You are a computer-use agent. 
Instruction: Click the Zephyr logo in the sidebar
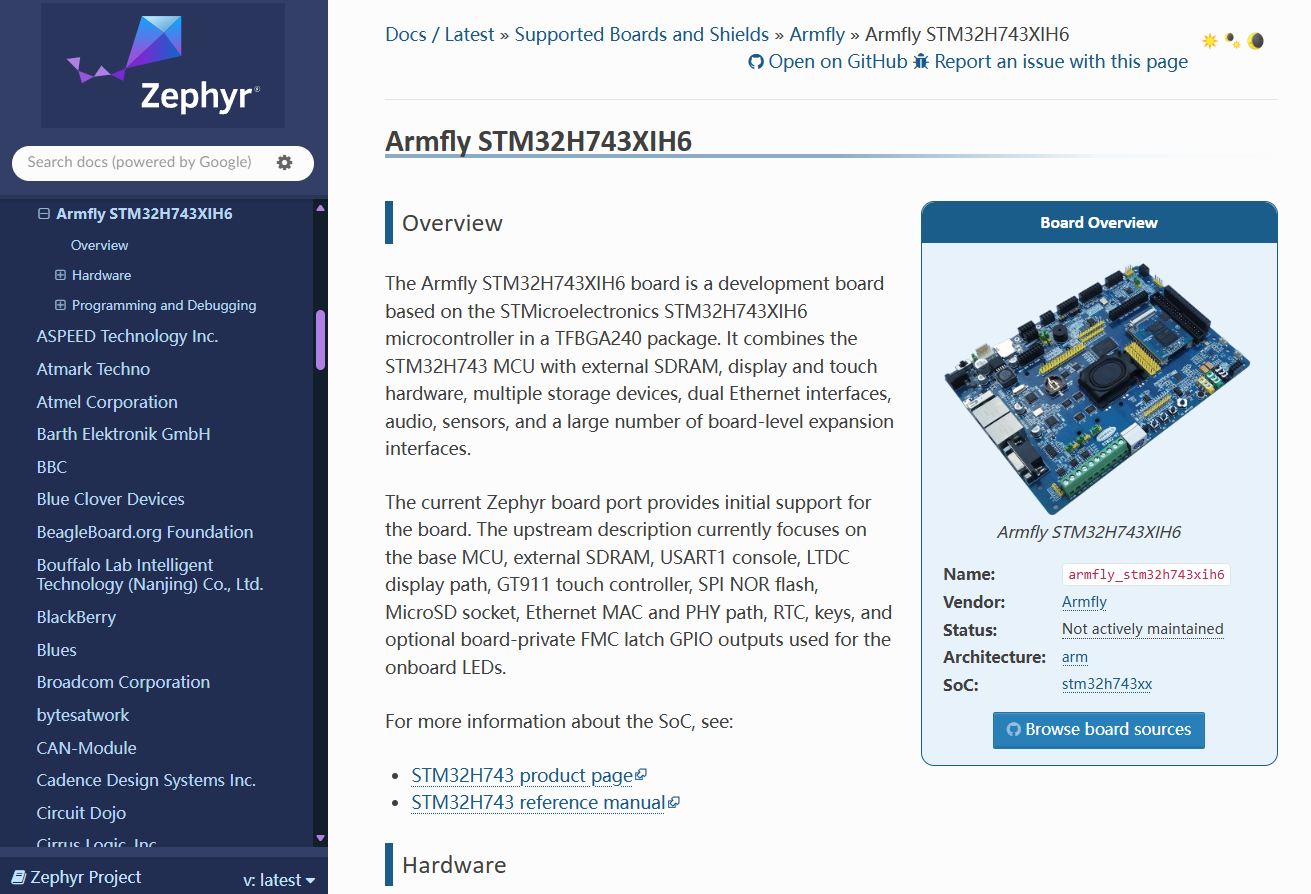(163, 66)
